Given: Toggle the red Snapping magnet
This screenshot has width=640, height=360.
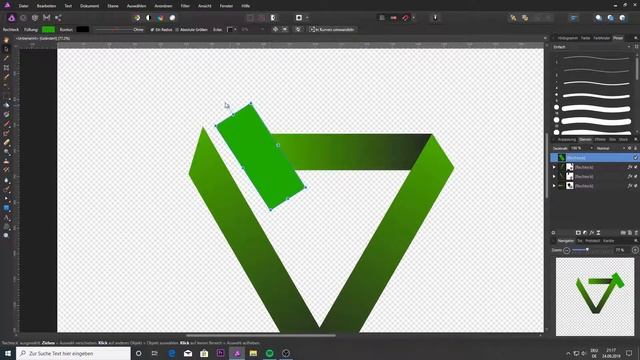Looking at the screenshot, I should point(405,18).
